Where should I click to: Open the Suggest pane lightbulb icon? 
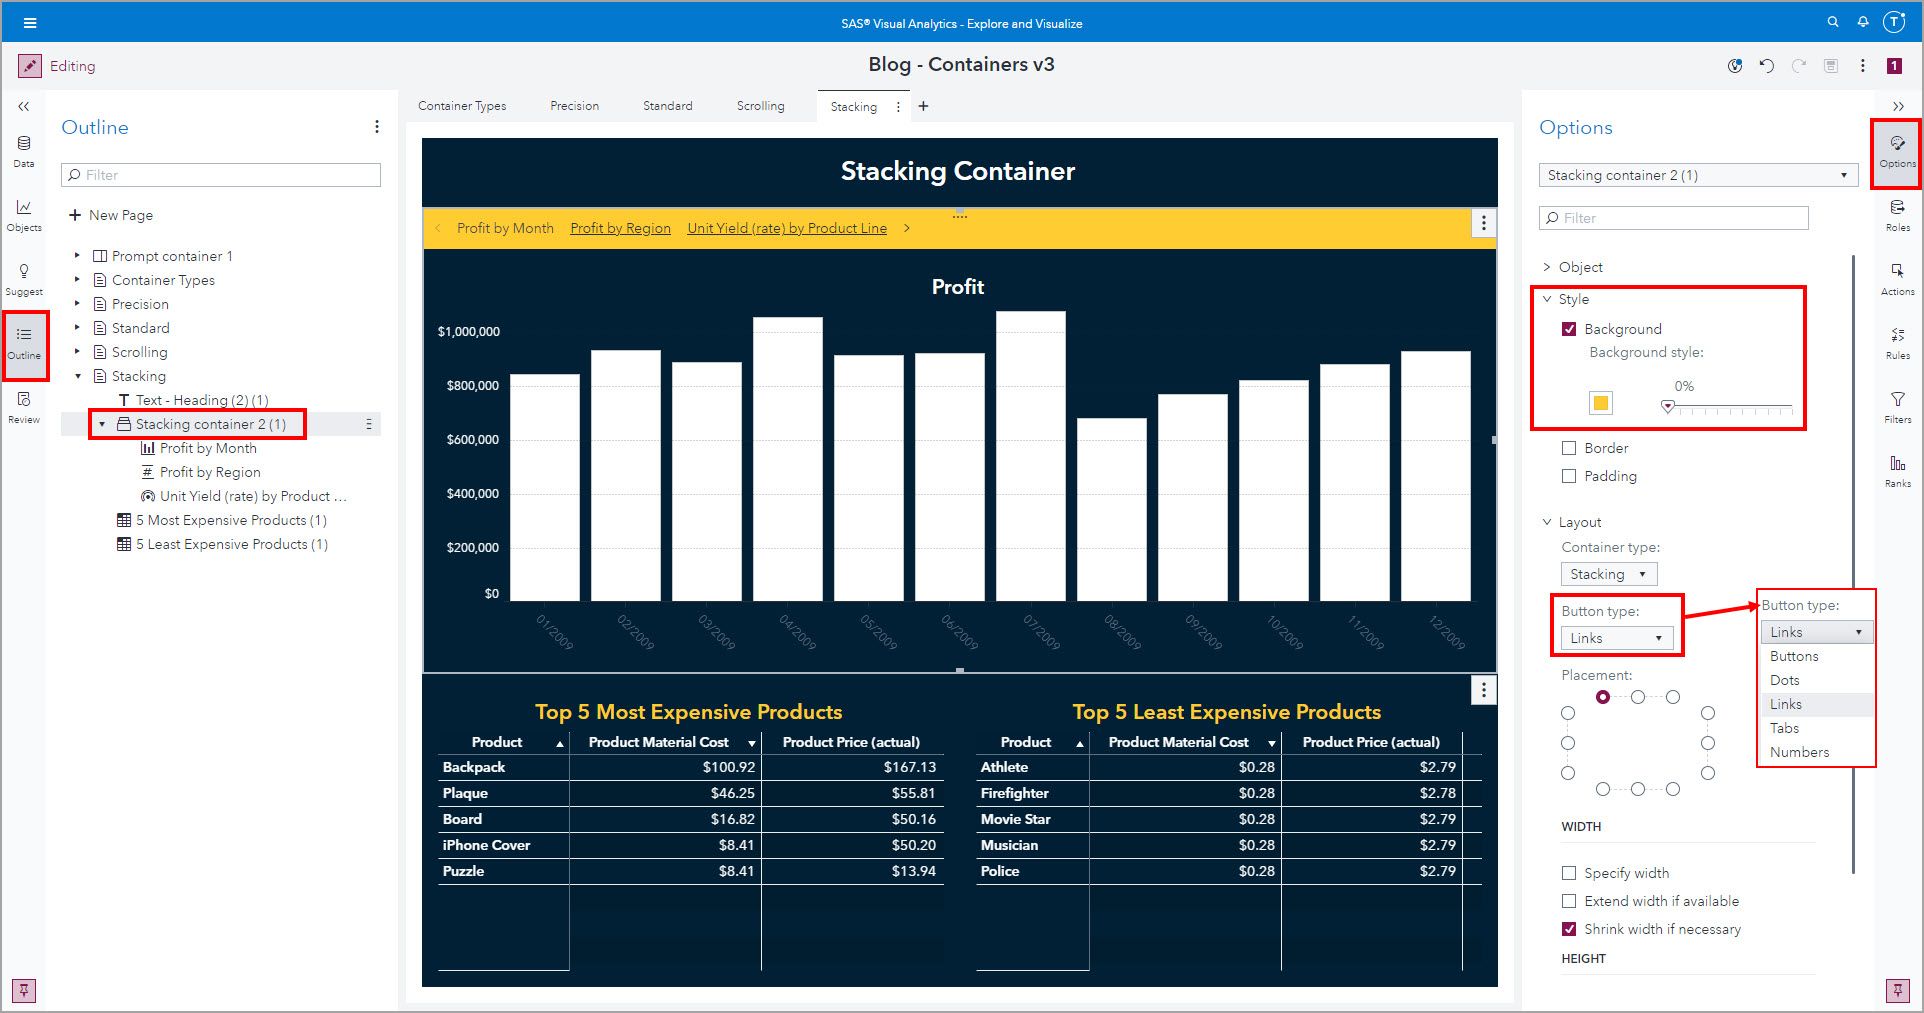coord(24,278)
